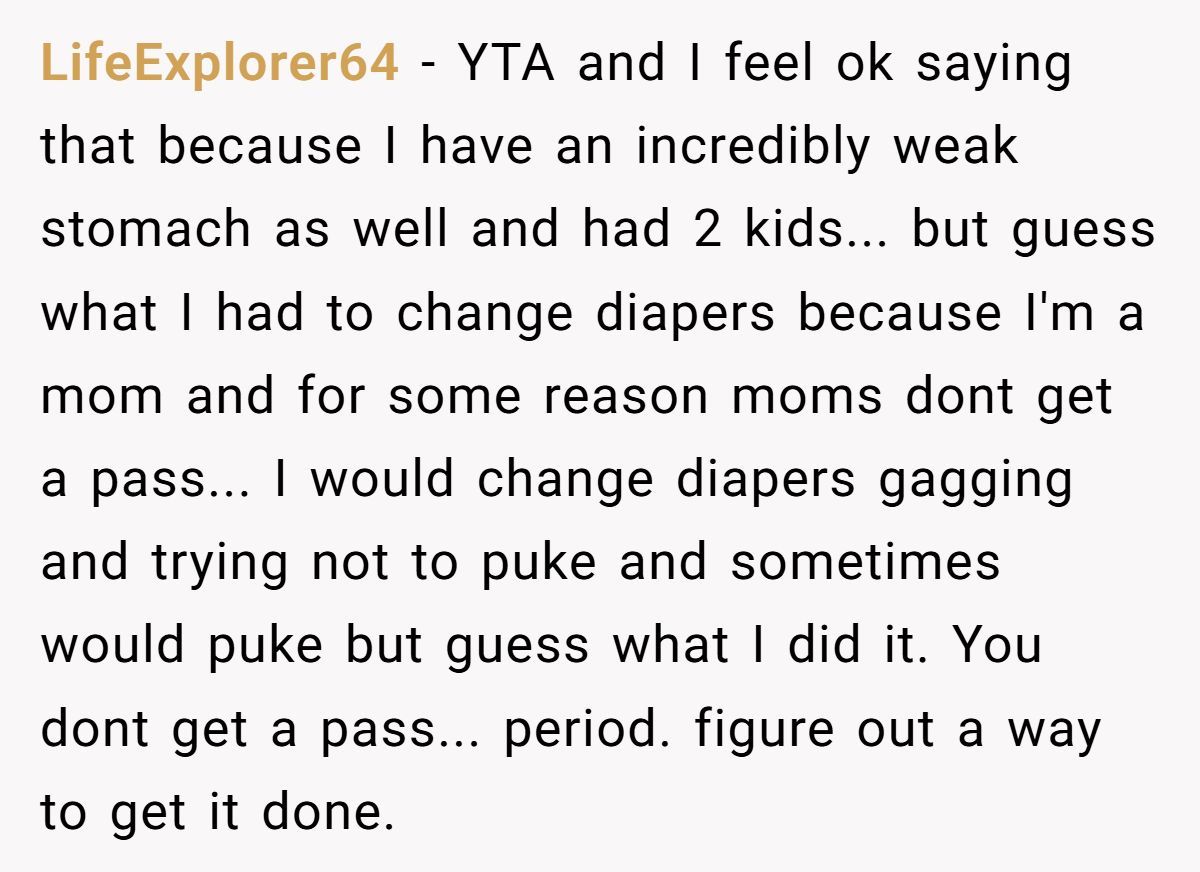Image resolution: width=1200 pixels, height=872 pixels.
Task: Click the word "You" ending a line
Action: [x=997, y=646]
